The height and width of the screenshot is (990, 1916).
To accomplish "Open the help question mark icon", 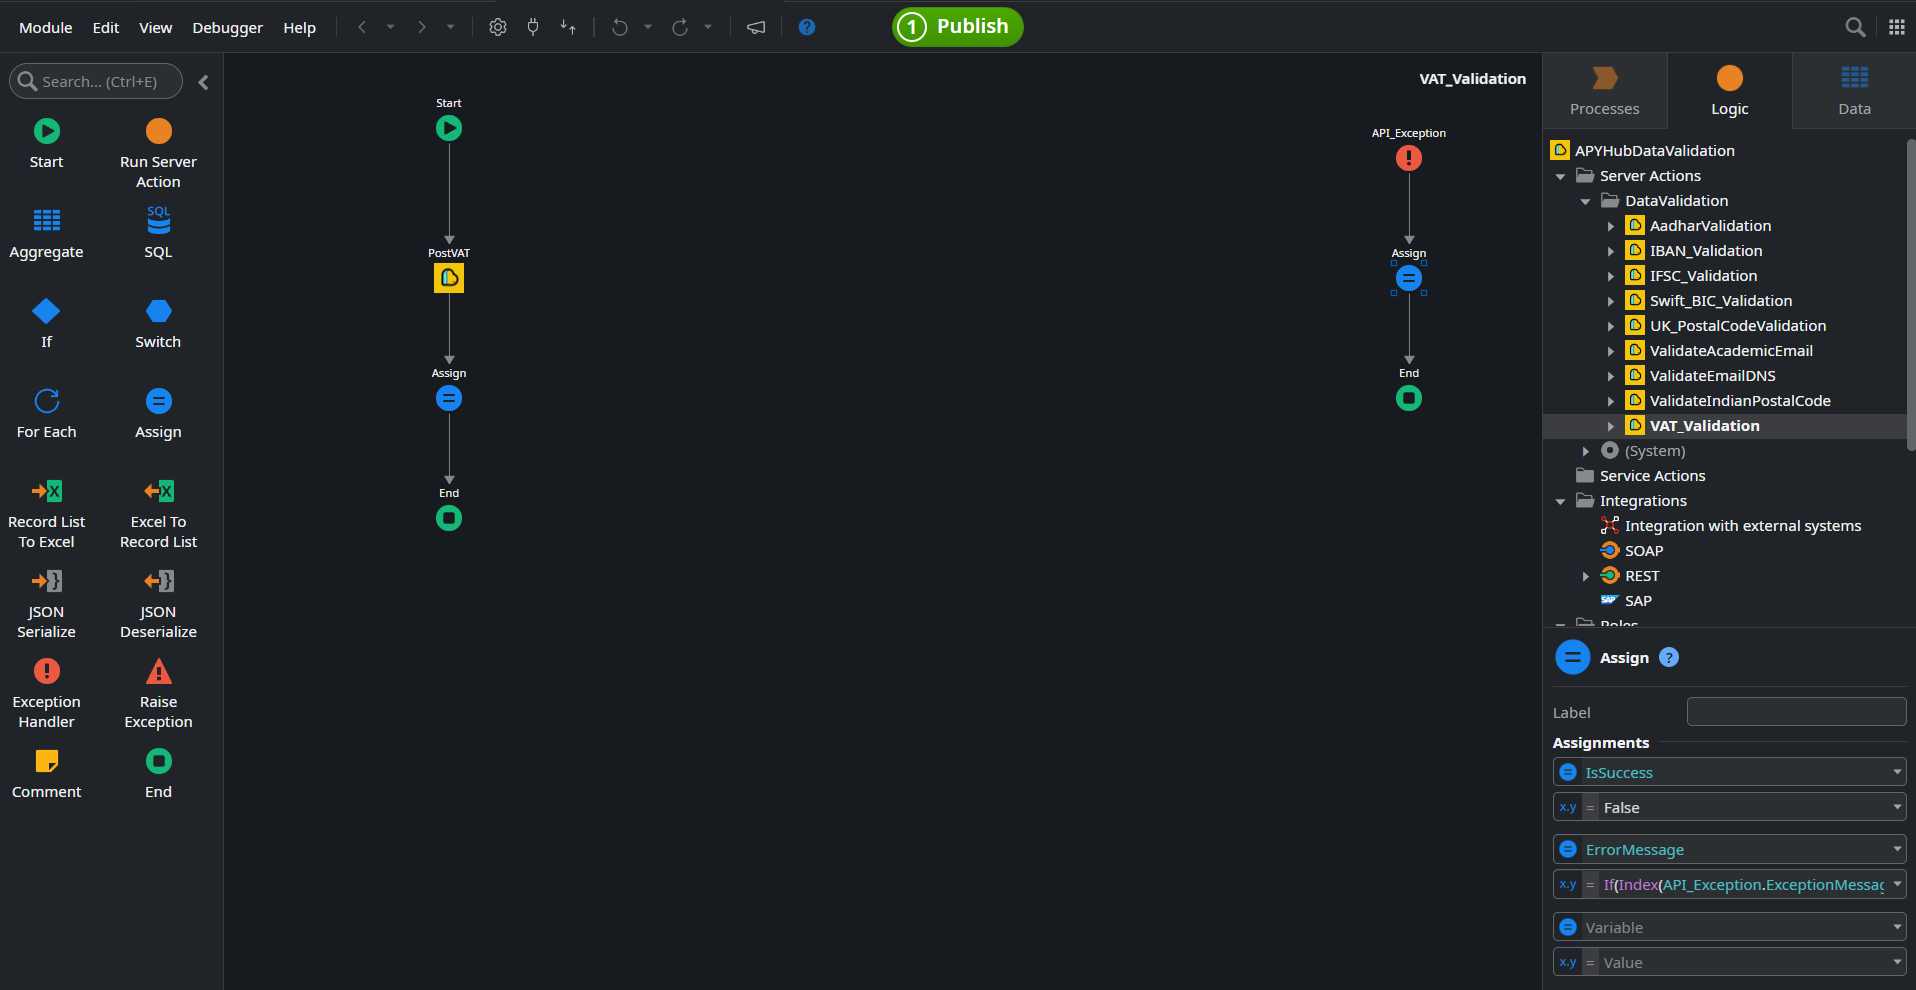I will [x=807, y=27].
